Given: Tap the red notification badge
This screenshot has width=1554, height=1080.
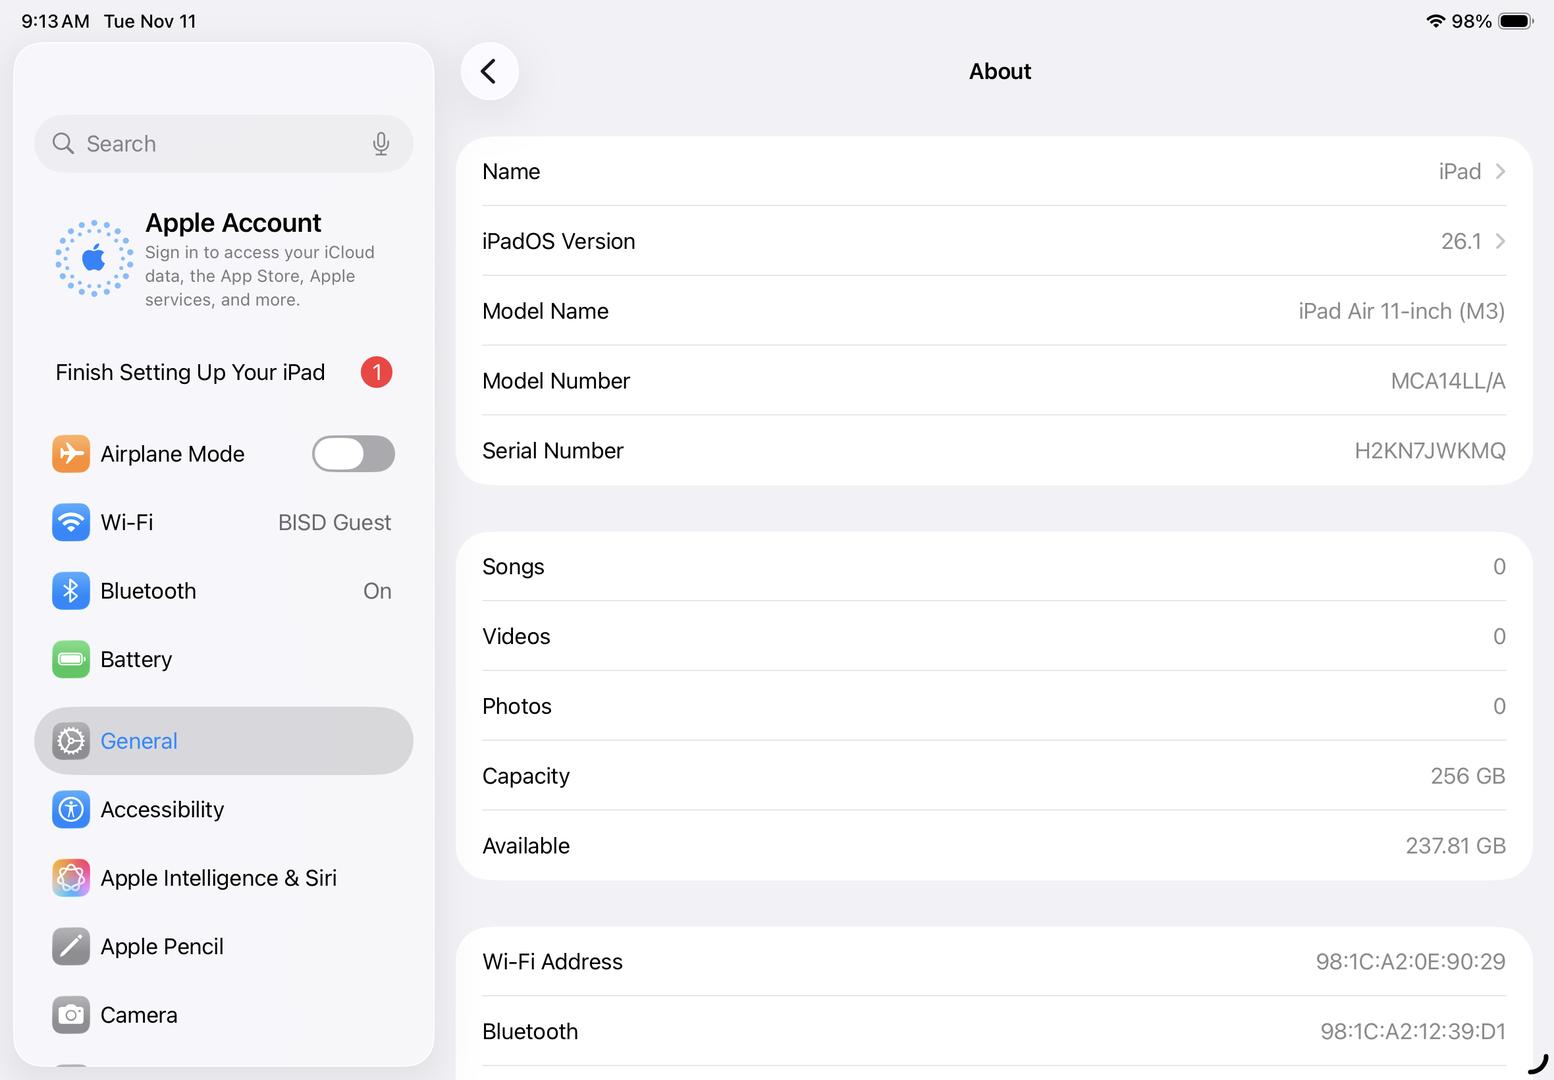Looking at the screenshot, I should 376,372.
